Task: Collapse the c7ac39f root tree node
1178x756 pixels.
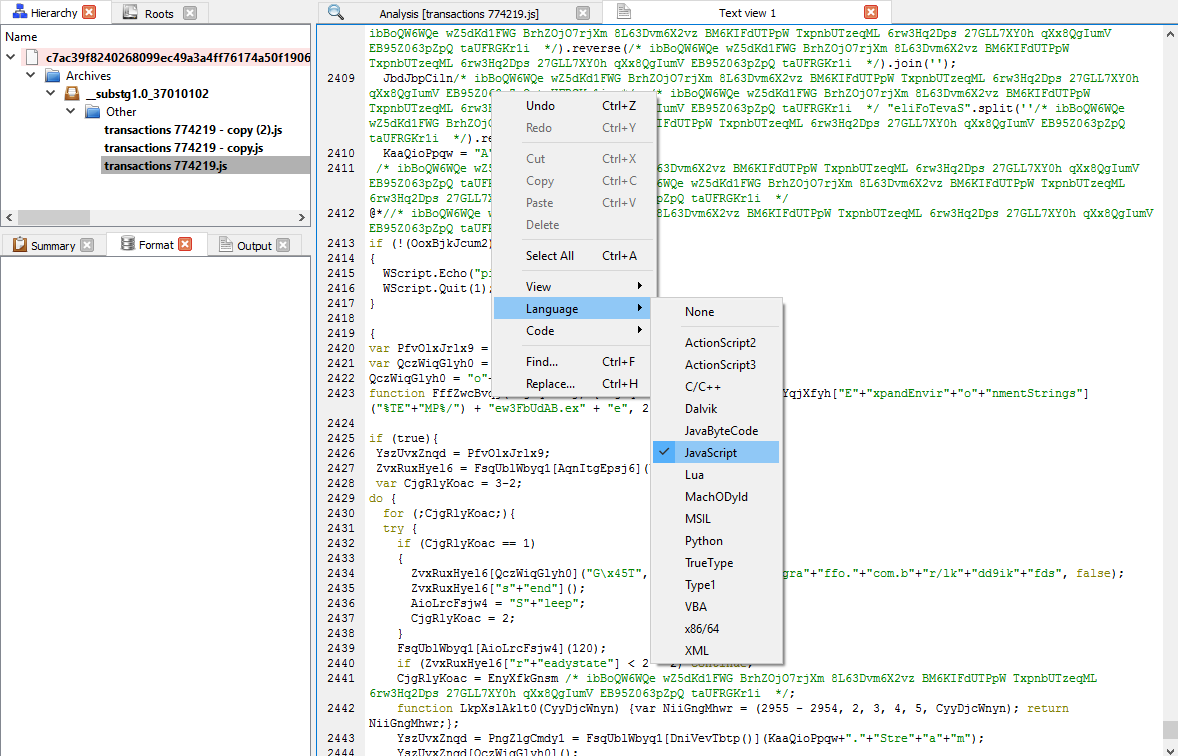Action: (x=11, y=58)
